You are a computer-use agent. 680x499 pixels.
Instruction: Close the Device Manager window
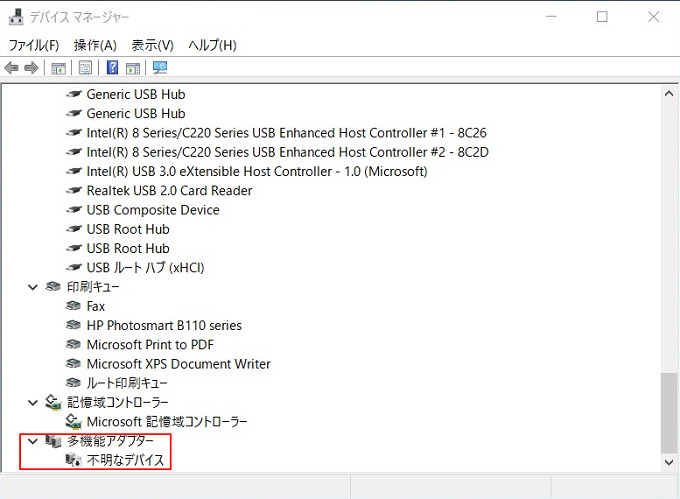[x=654, y=16]
